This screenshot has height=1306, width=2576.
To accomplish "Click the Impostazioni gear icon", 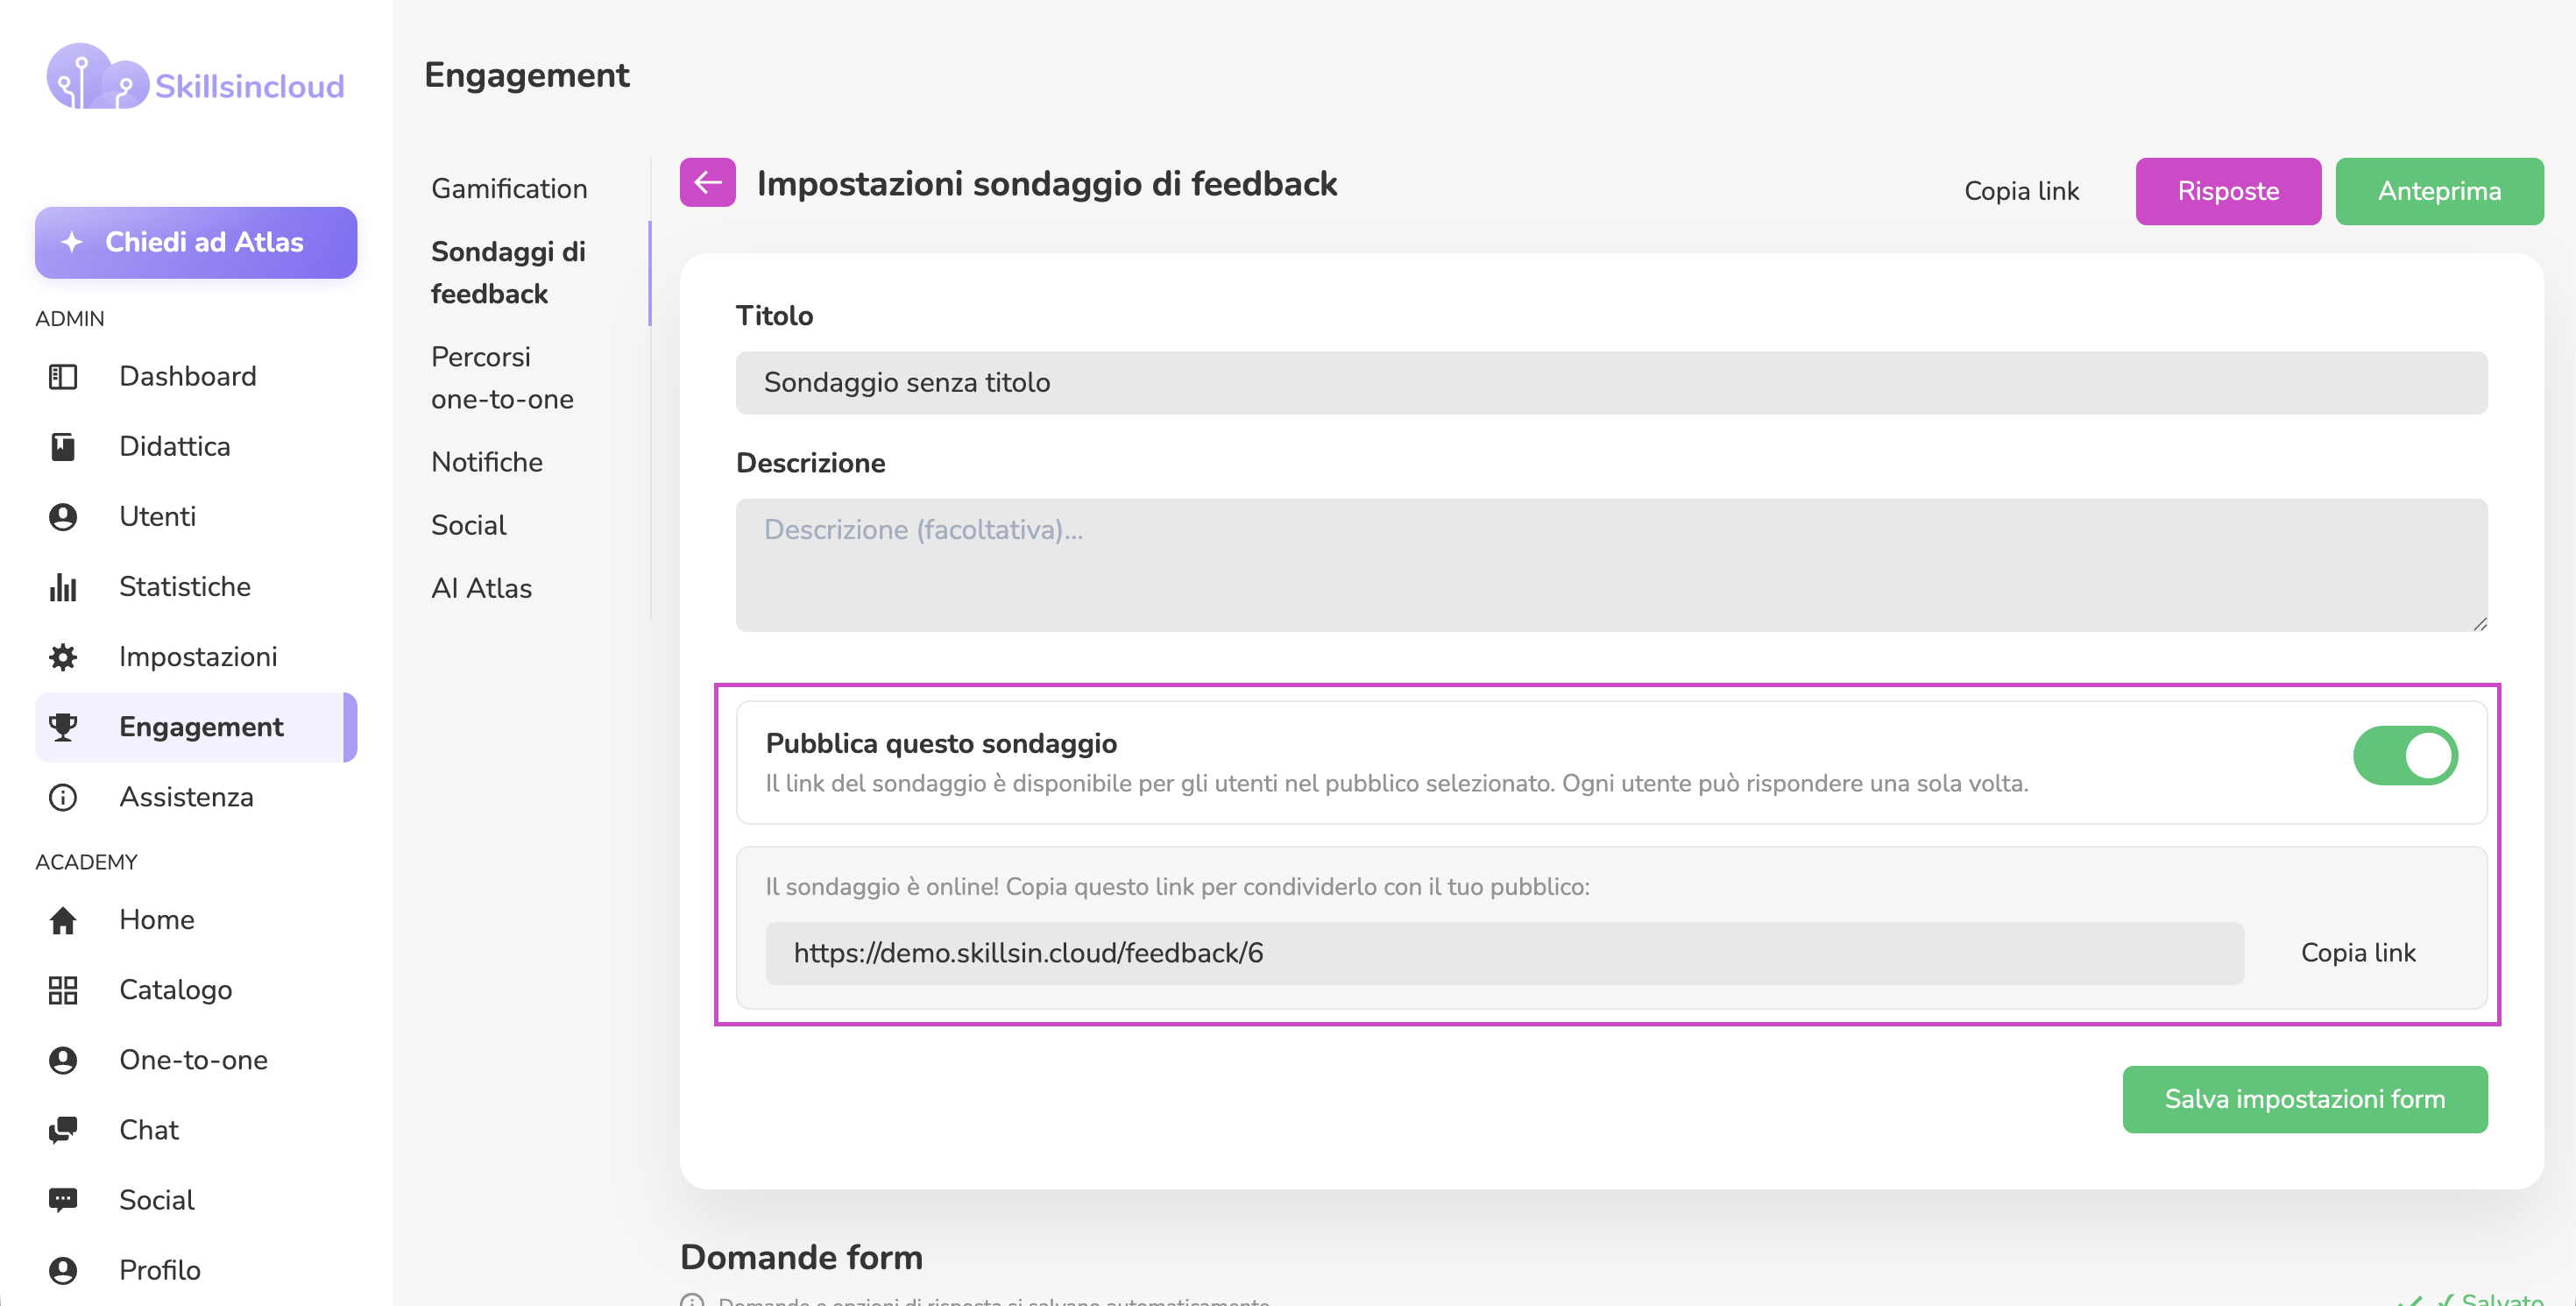I will [63, 657].
